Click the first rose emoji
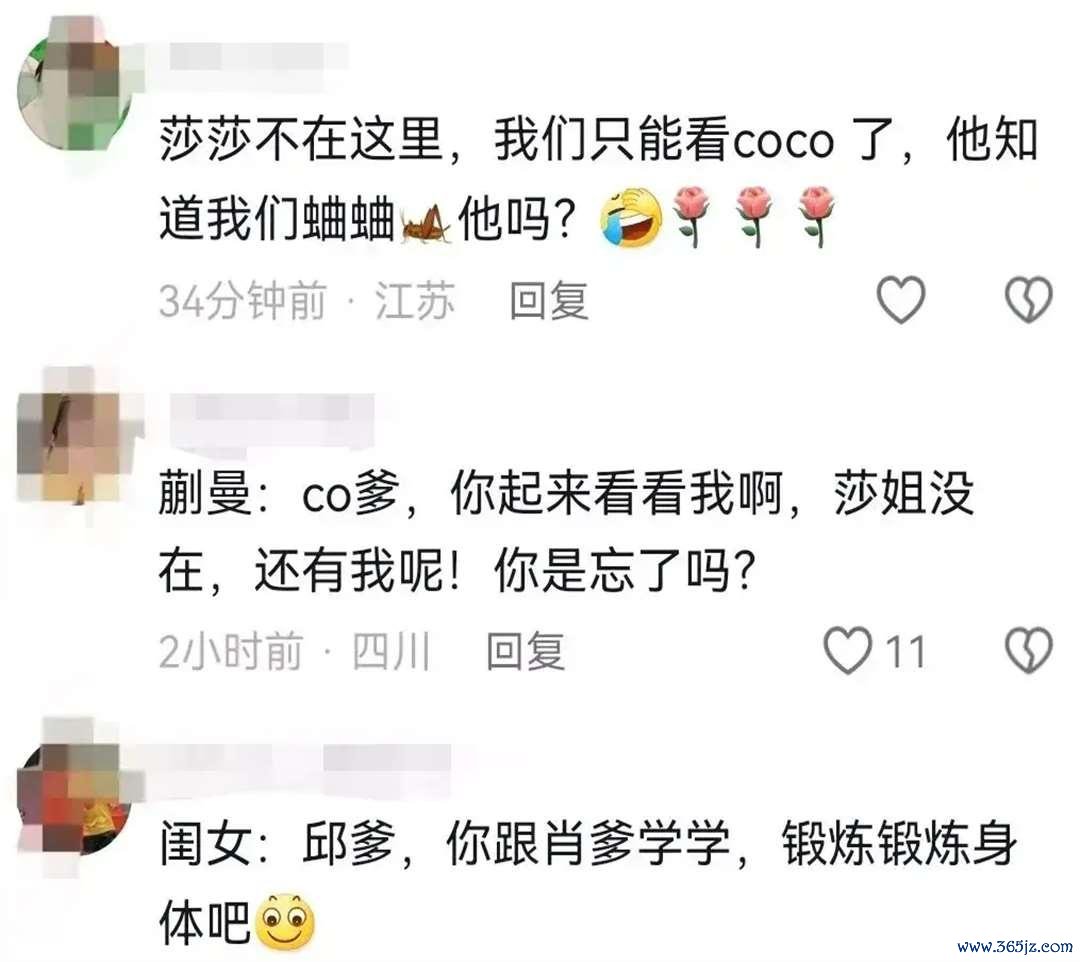Screen dimensions: 1080x962 pyautogui.click(x=694, y=216)
